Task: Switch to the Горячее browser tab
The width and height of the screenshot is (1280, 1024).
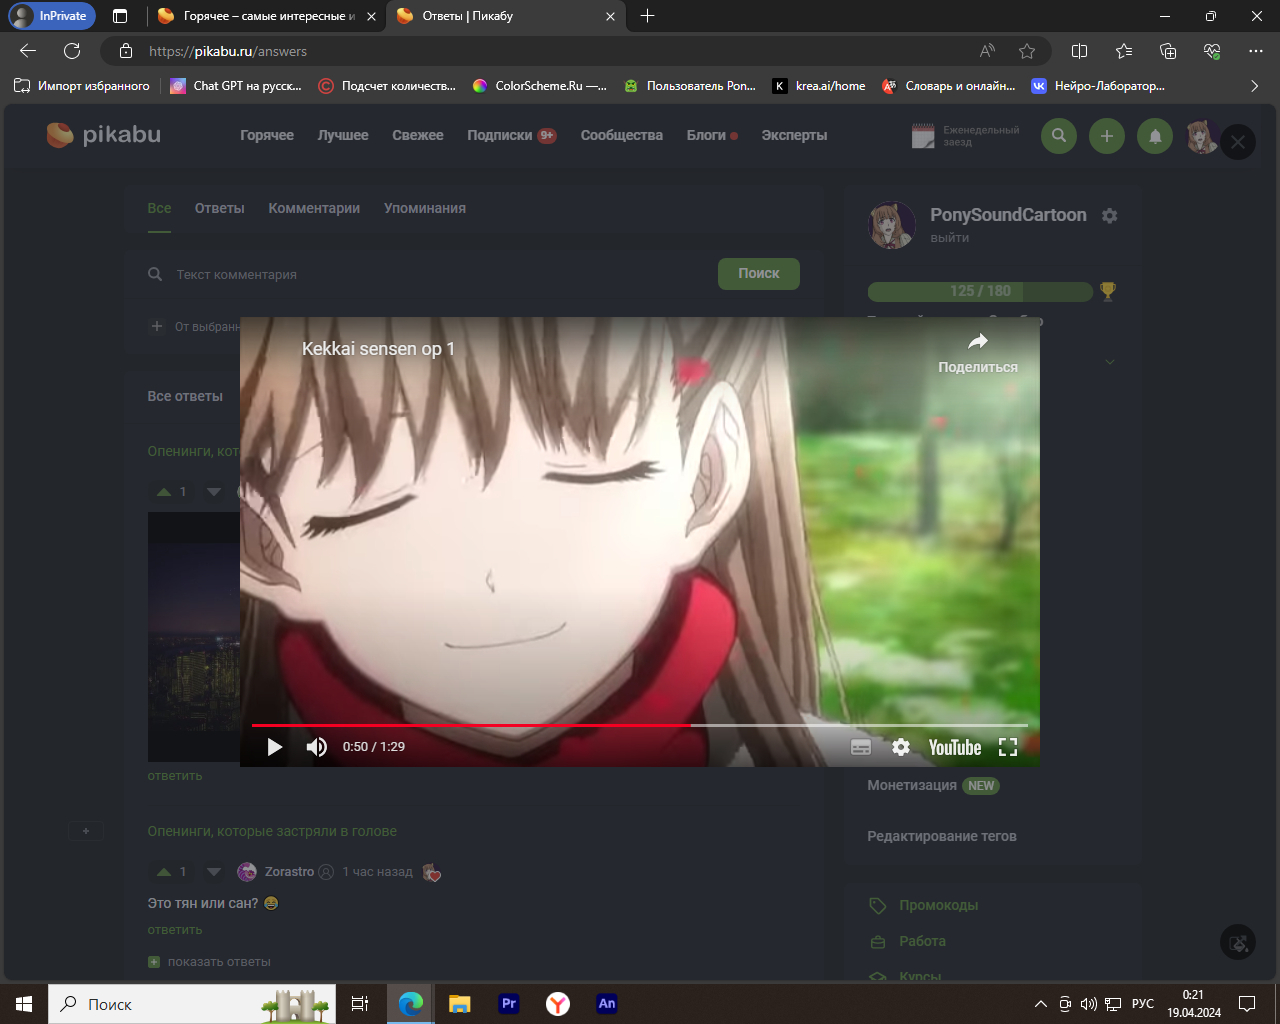Action: click(267, 16)
